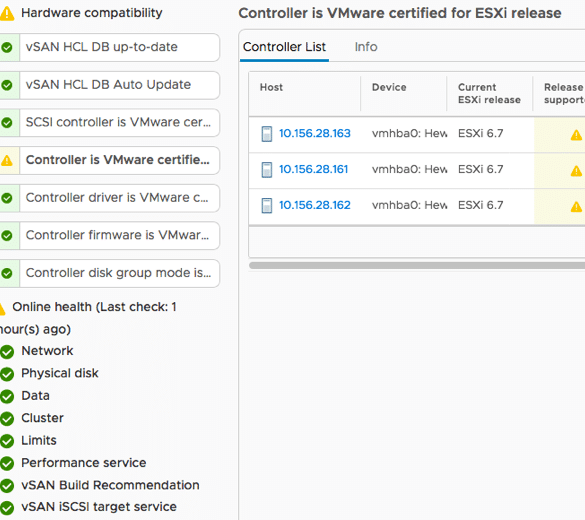The height and width of the screenshot is (520, 585).
Task: Click green check icon for SCSI controller test
Action: pos(7,122)
